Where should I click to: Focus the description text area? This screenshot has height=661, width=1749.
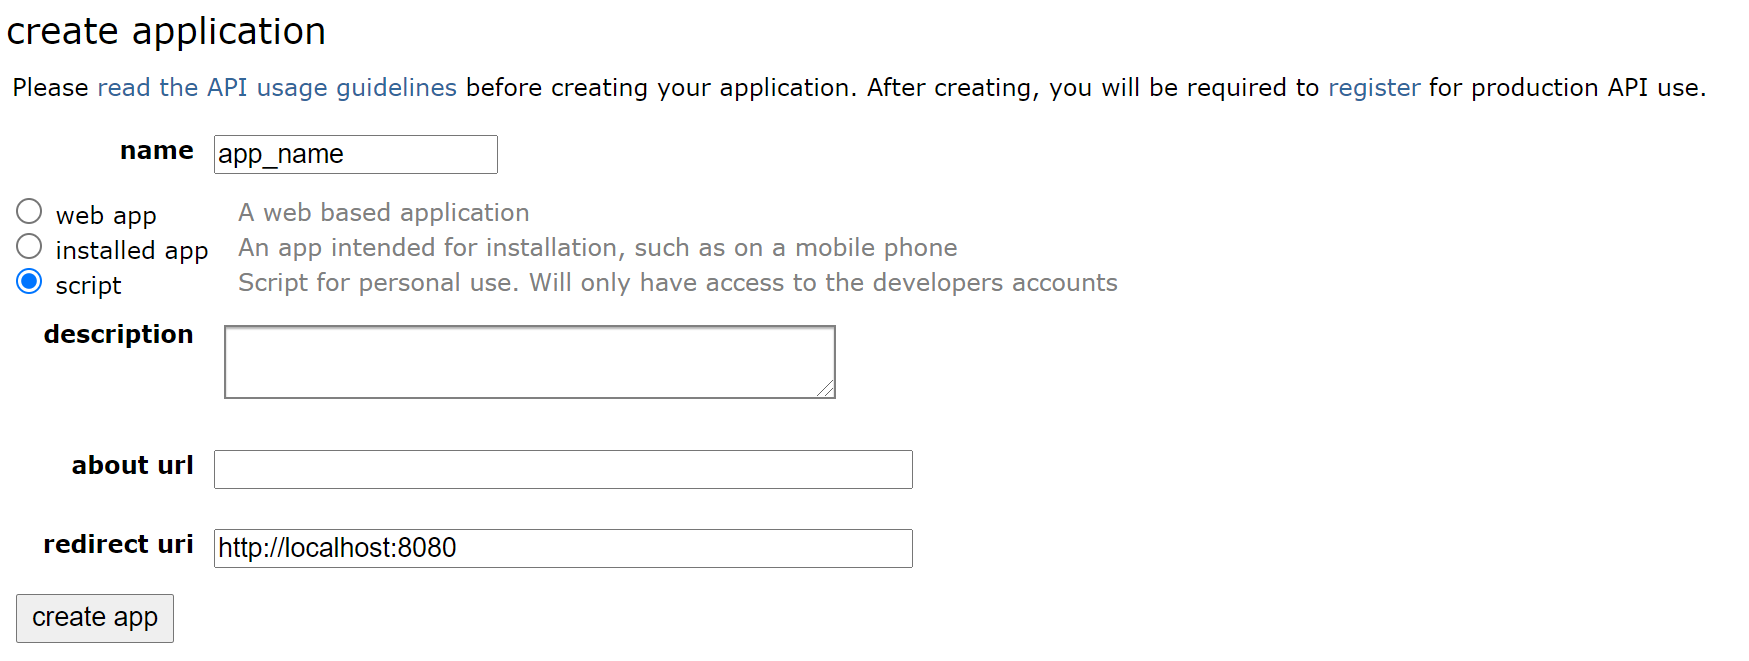click(x=528, y=361)
